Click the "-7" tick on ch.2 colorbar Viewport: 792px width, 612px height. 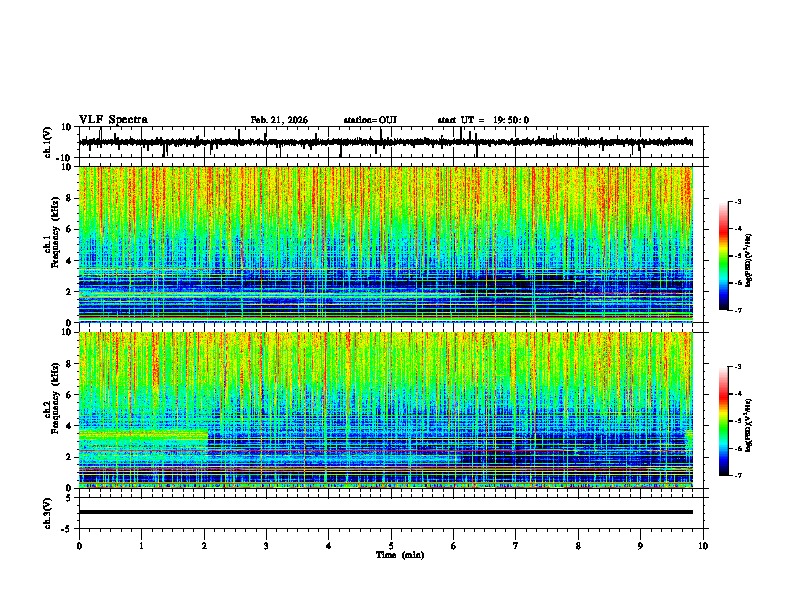tap(737, 475)
